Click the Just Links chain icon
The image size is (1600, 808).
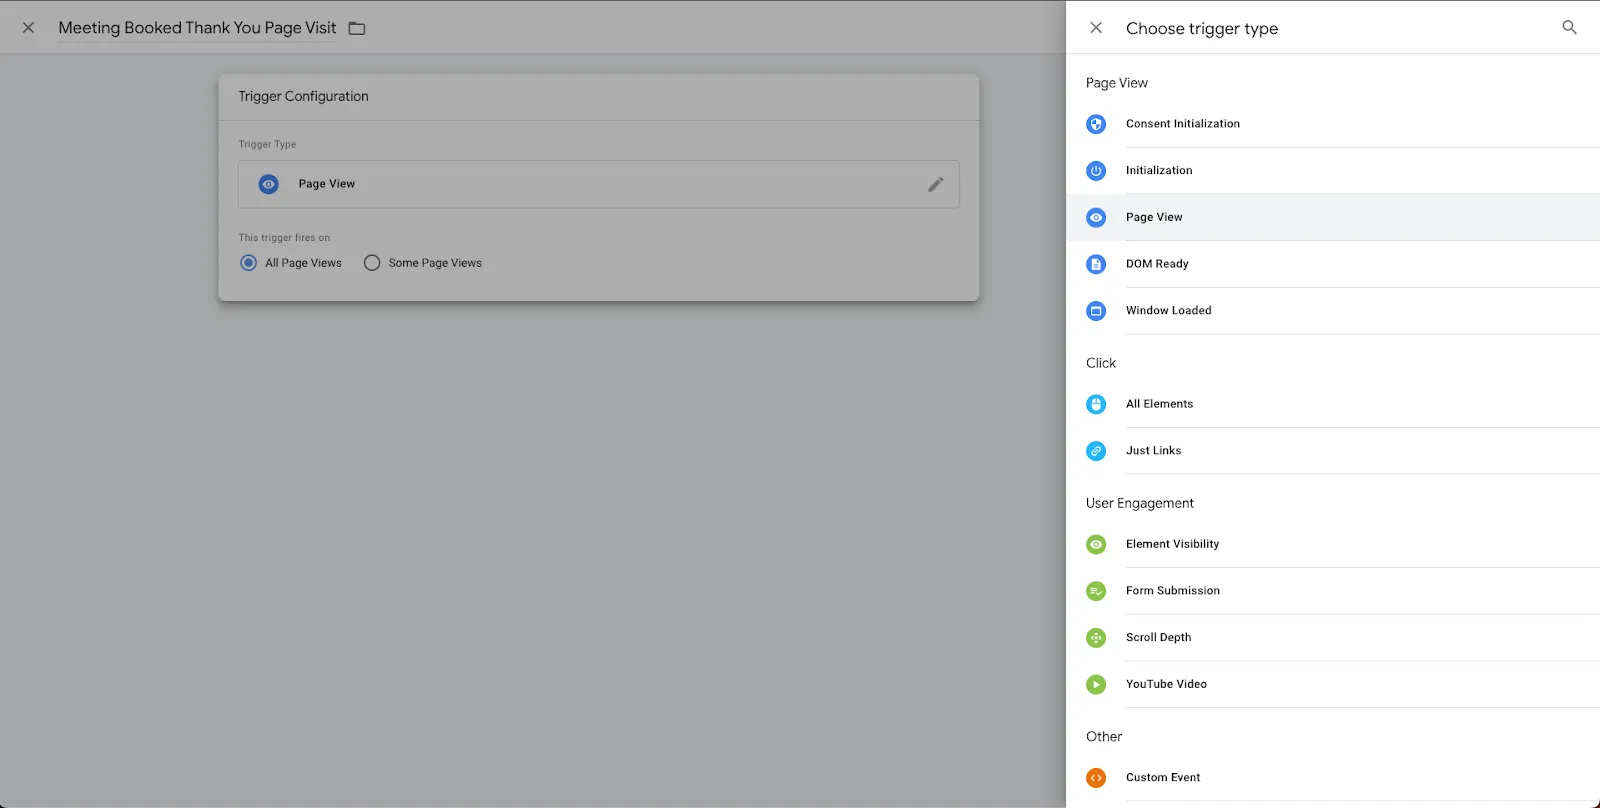click(1096, 451)
